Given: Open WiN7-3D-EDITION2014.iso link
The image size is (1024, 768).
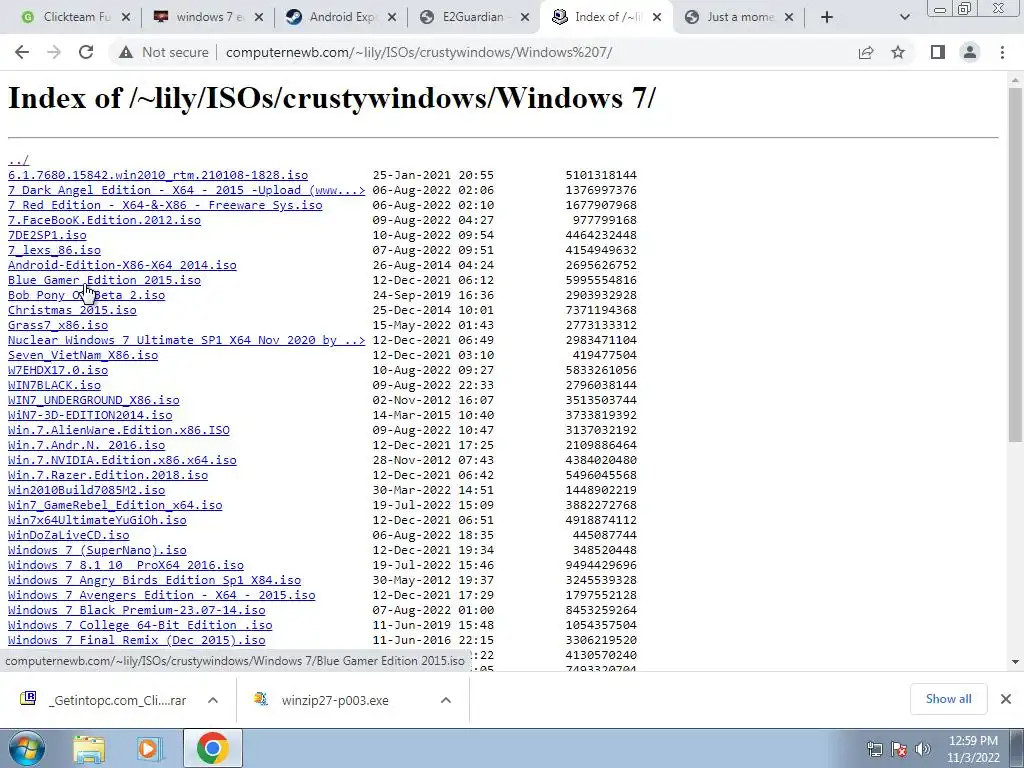Looking at the screenshot, I should (90, 415).
